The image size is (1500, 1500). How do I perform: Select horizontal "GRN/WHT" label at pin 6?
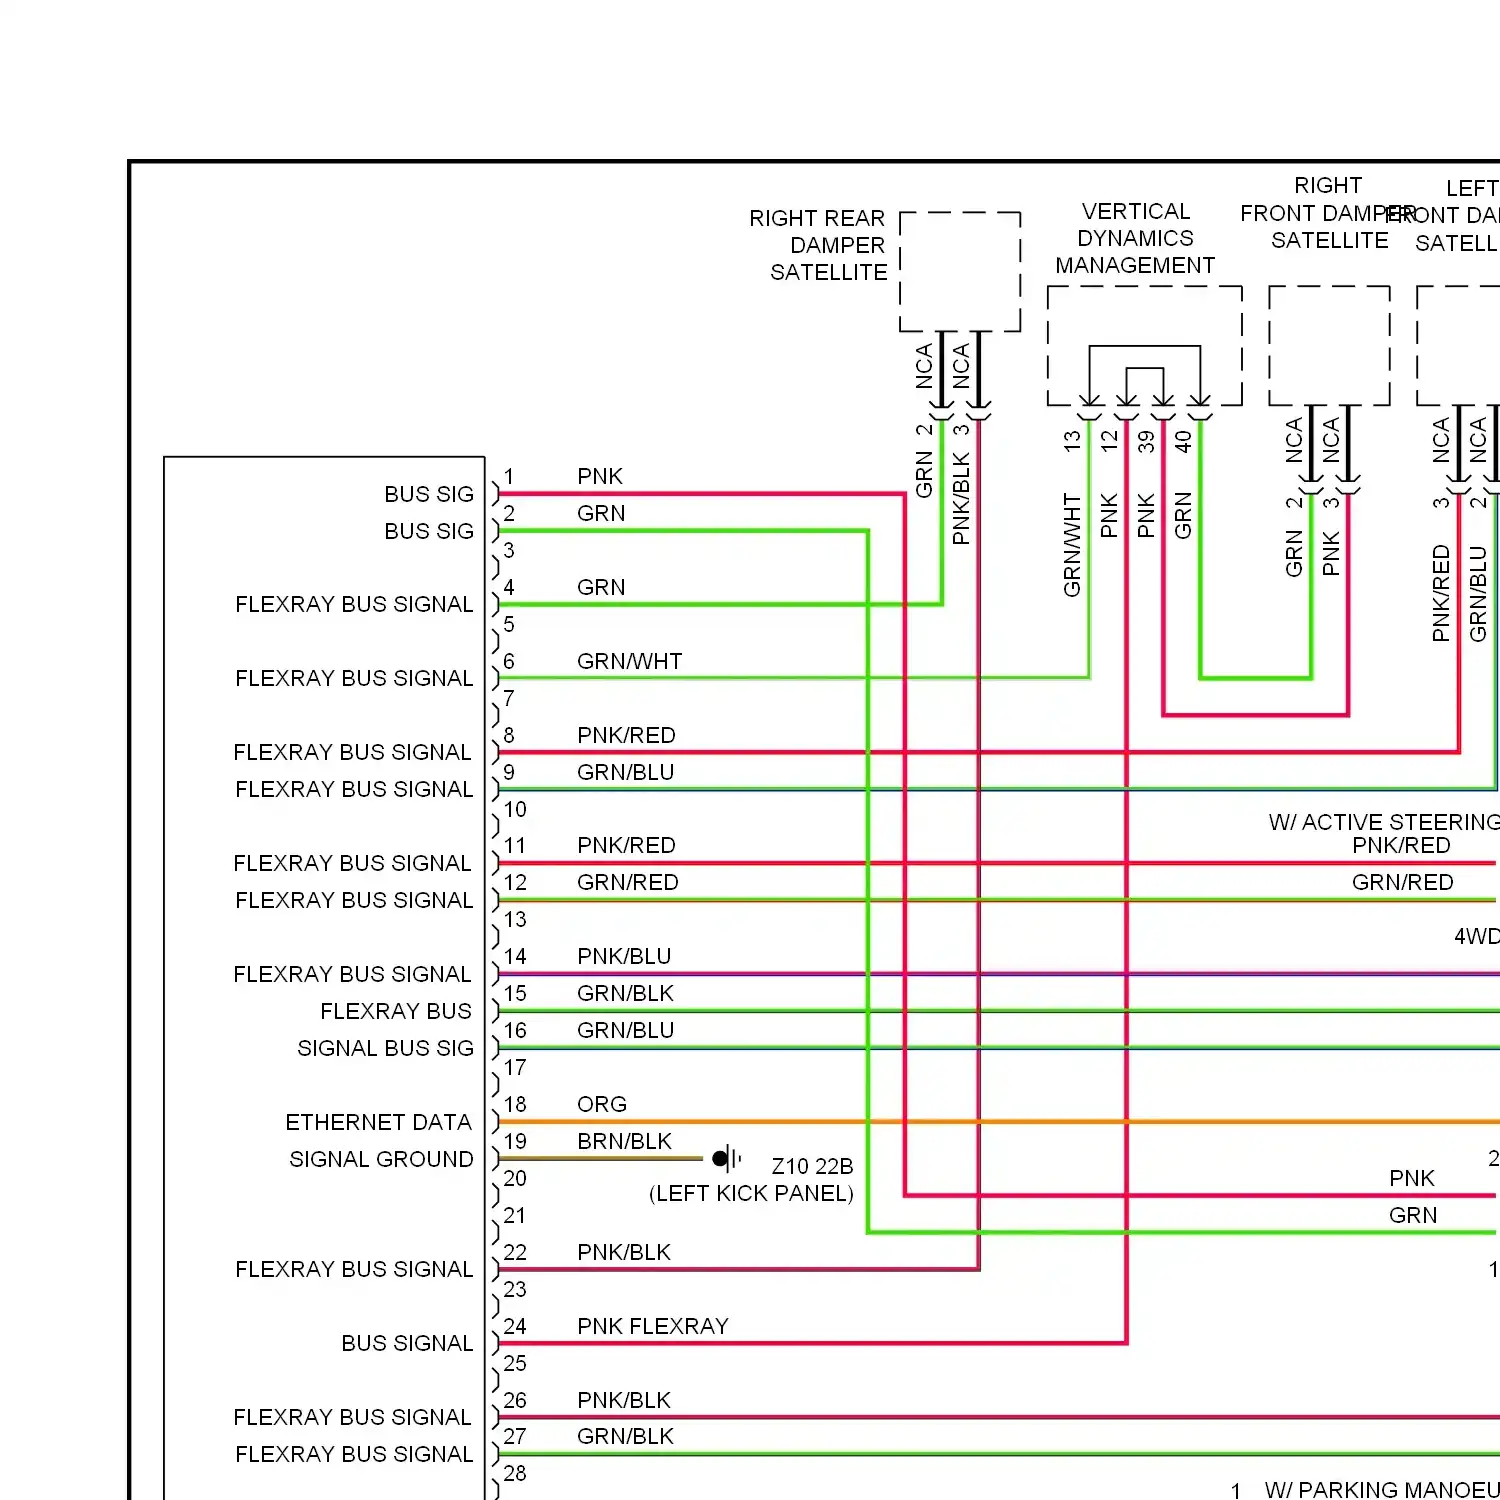pyautogui.click(x=630, y=661)
